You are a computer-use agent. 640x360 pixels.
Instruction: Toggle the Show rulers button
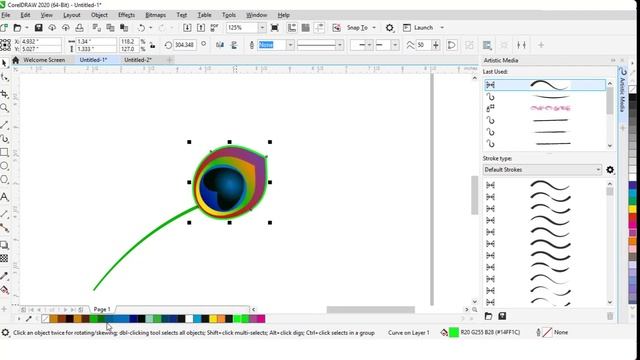click(x=292, y=28)
